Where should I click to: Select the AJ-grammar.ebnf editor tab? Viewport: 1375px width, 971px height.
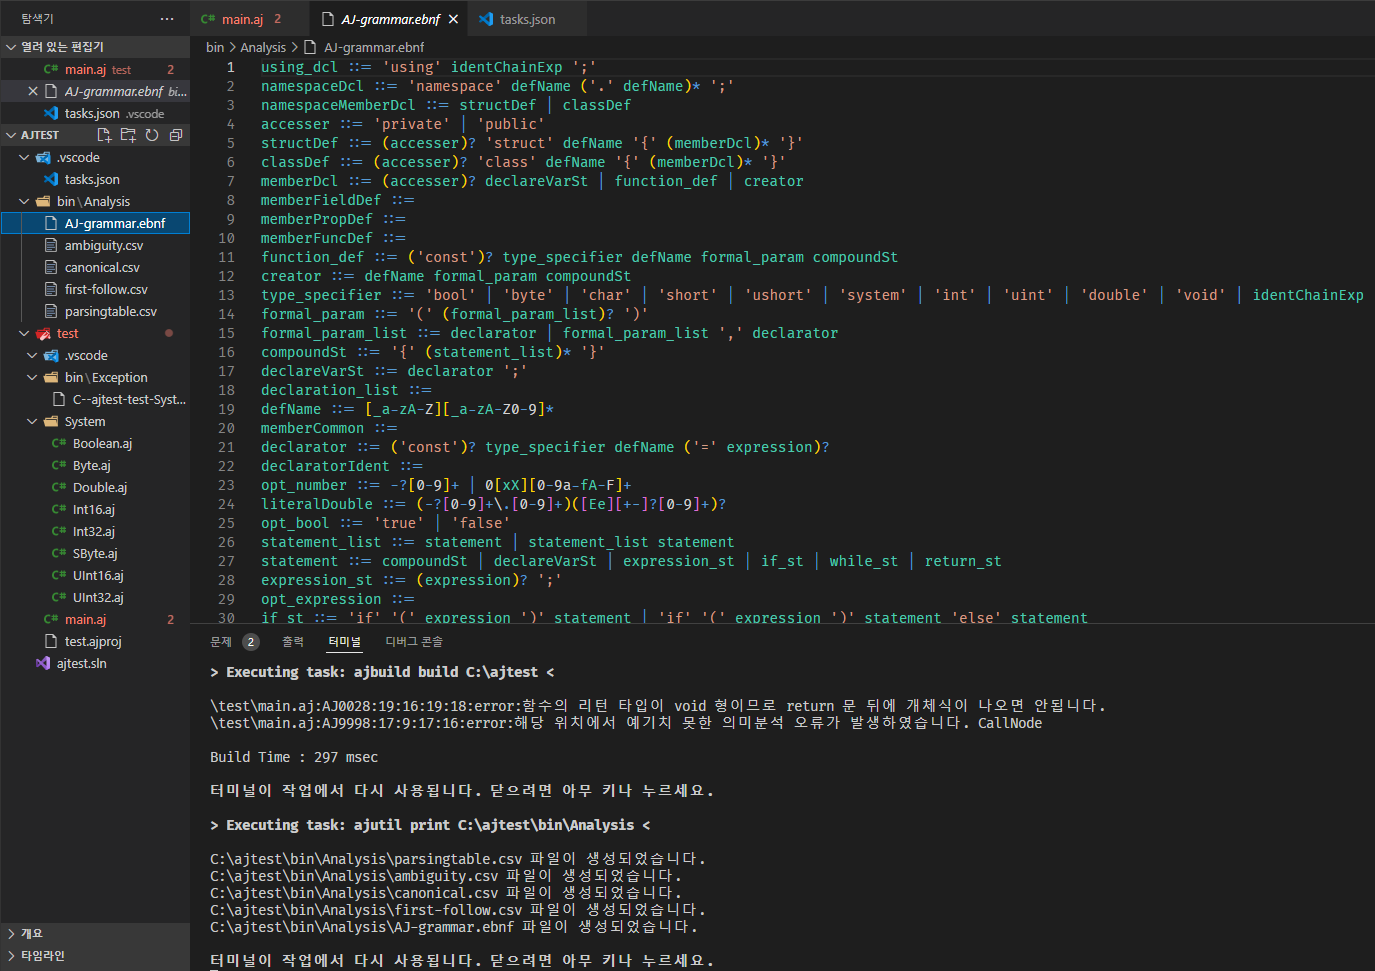390,19
